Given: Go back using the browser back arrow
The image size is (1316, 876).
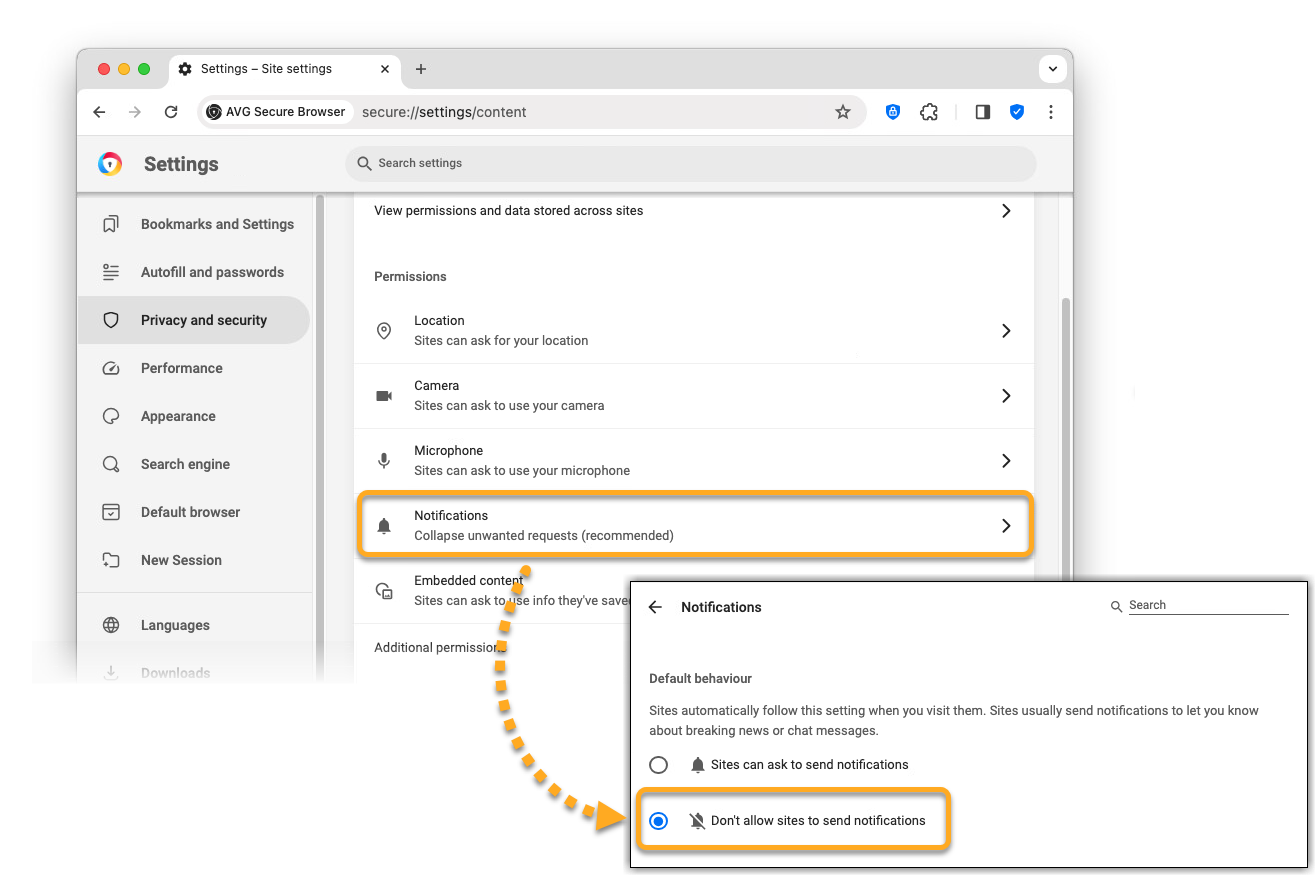Looking at the screenshot, I should pos(99,112).
